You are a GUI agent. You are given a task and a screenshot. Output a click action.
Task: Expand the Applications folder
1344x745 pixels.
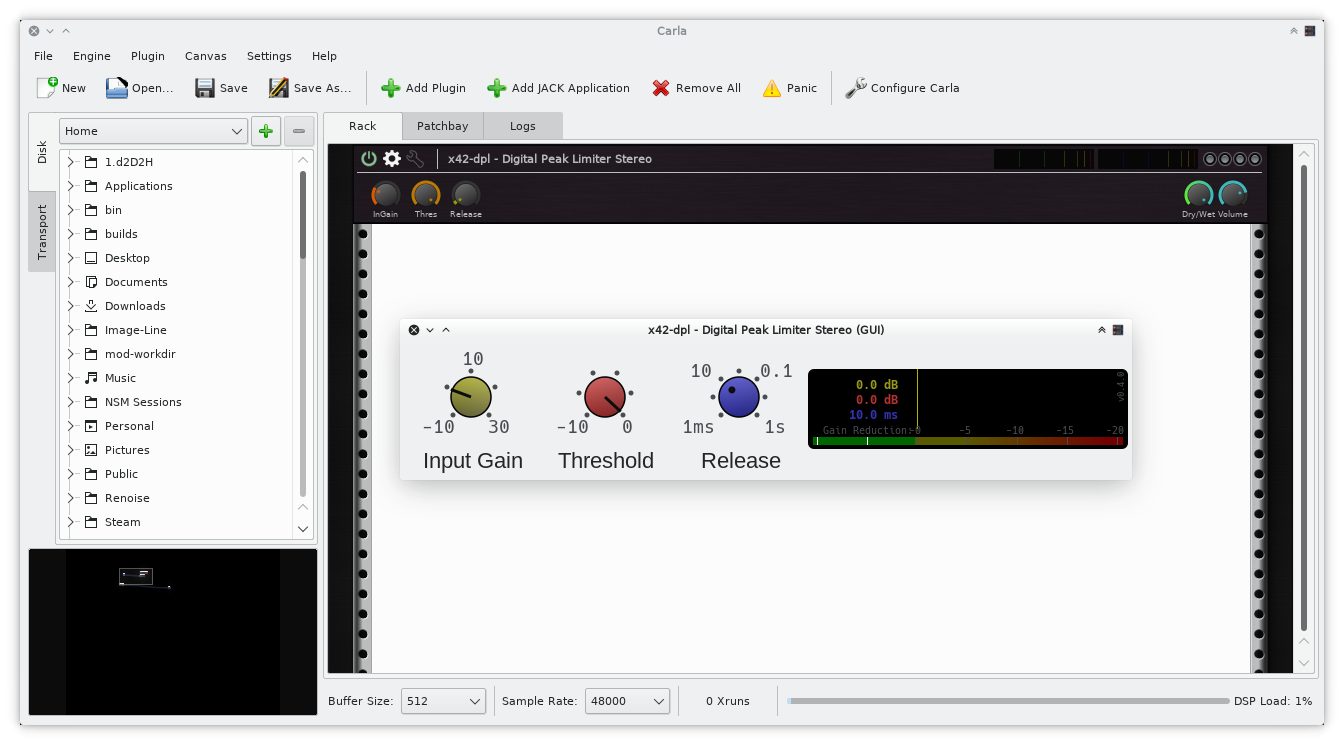pyautogui.click(x=71, y=186)
